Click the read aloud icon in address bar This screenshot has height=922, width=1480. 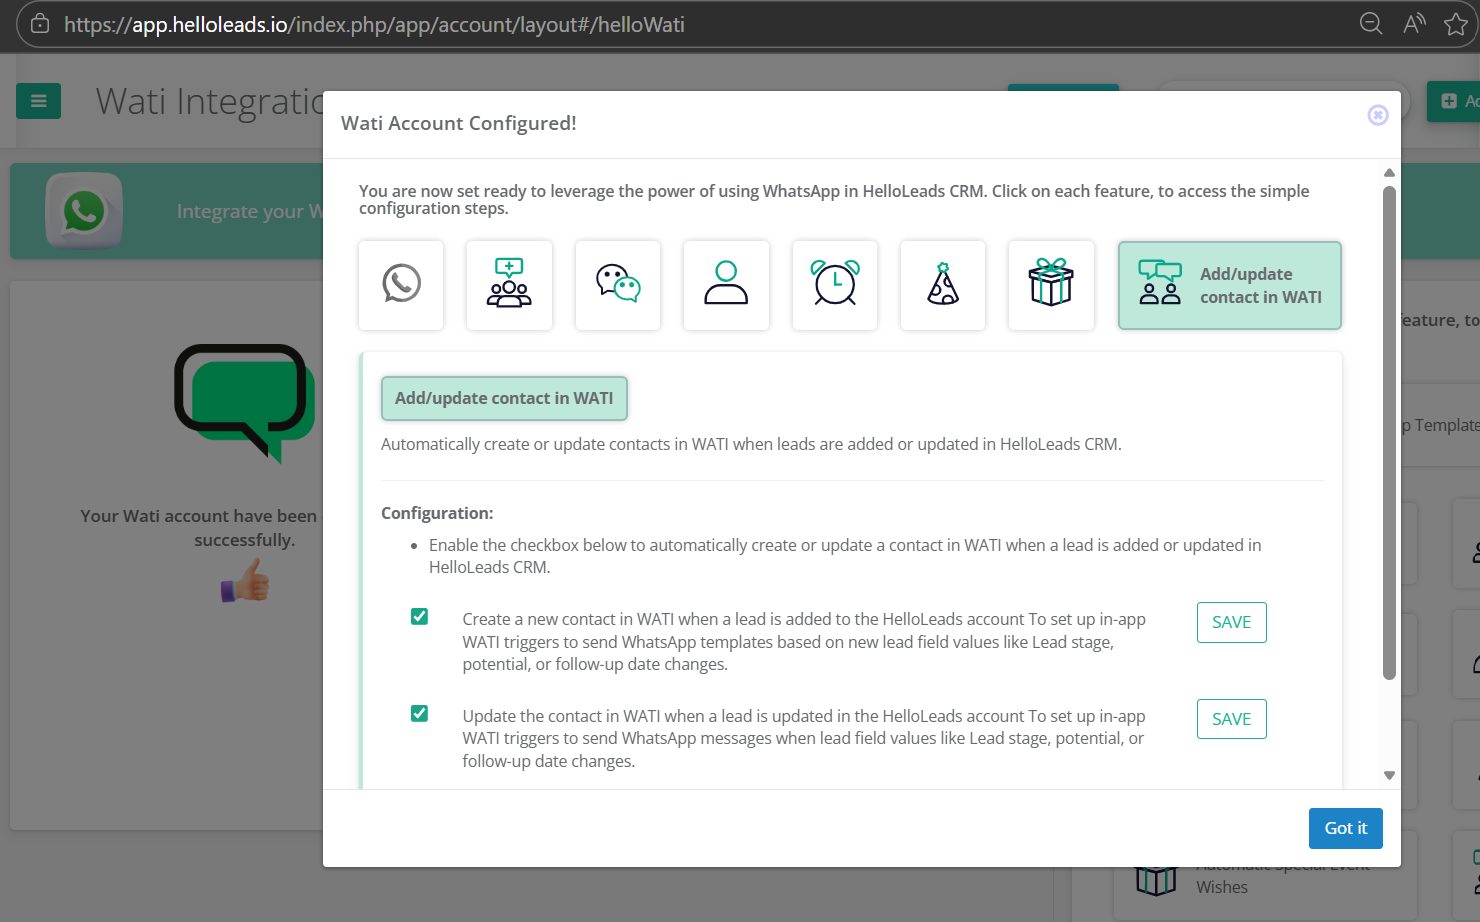click(1414, 24)
